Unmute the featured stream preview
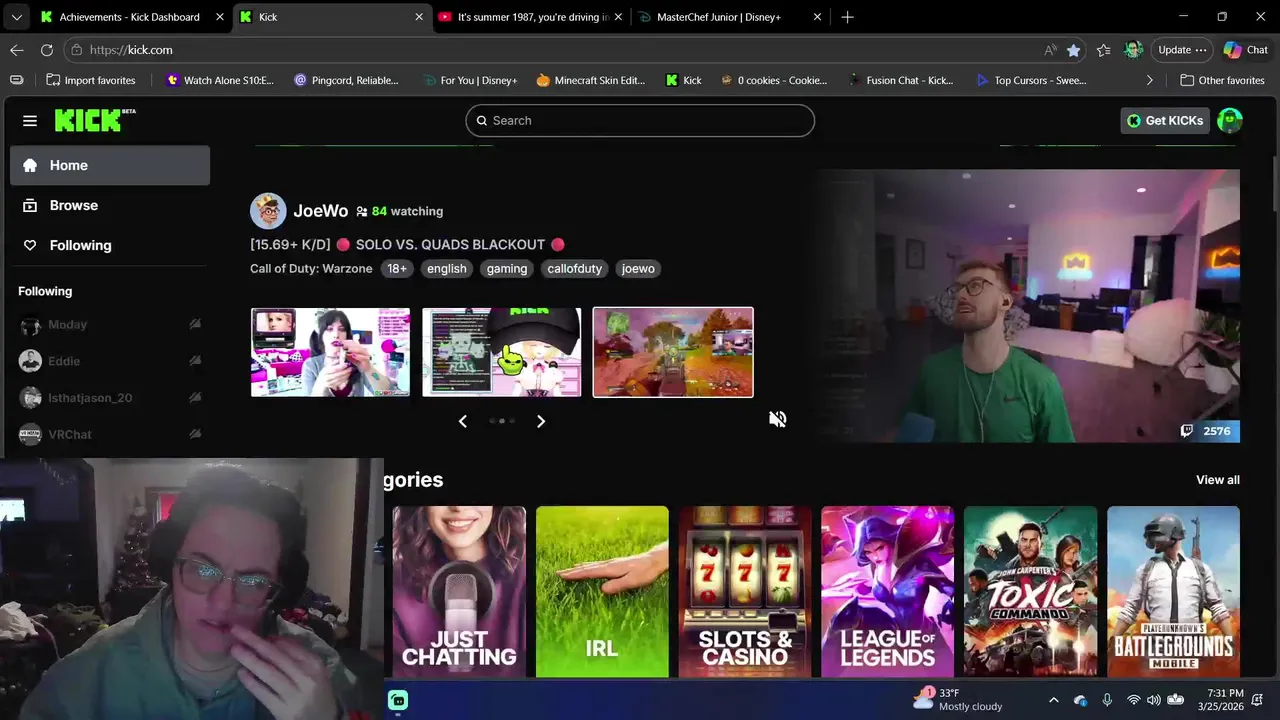 pyautogui.click(x=777, y=419)
